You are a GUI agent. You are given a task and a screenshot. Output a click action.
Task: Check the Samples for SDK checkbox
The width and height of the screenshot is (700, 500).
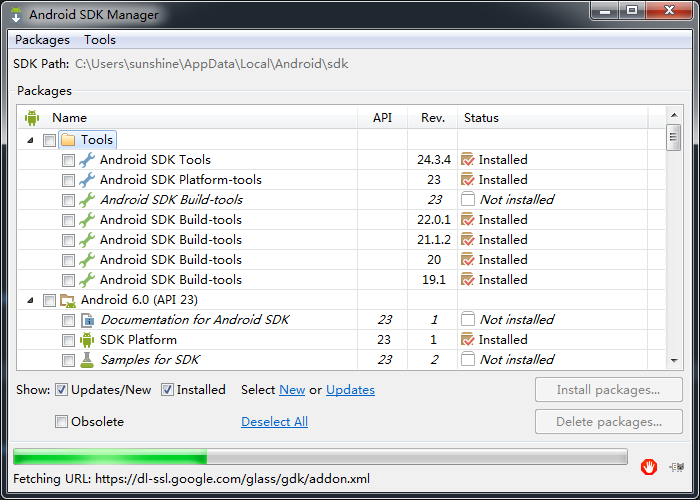click(x=68, y=360)
